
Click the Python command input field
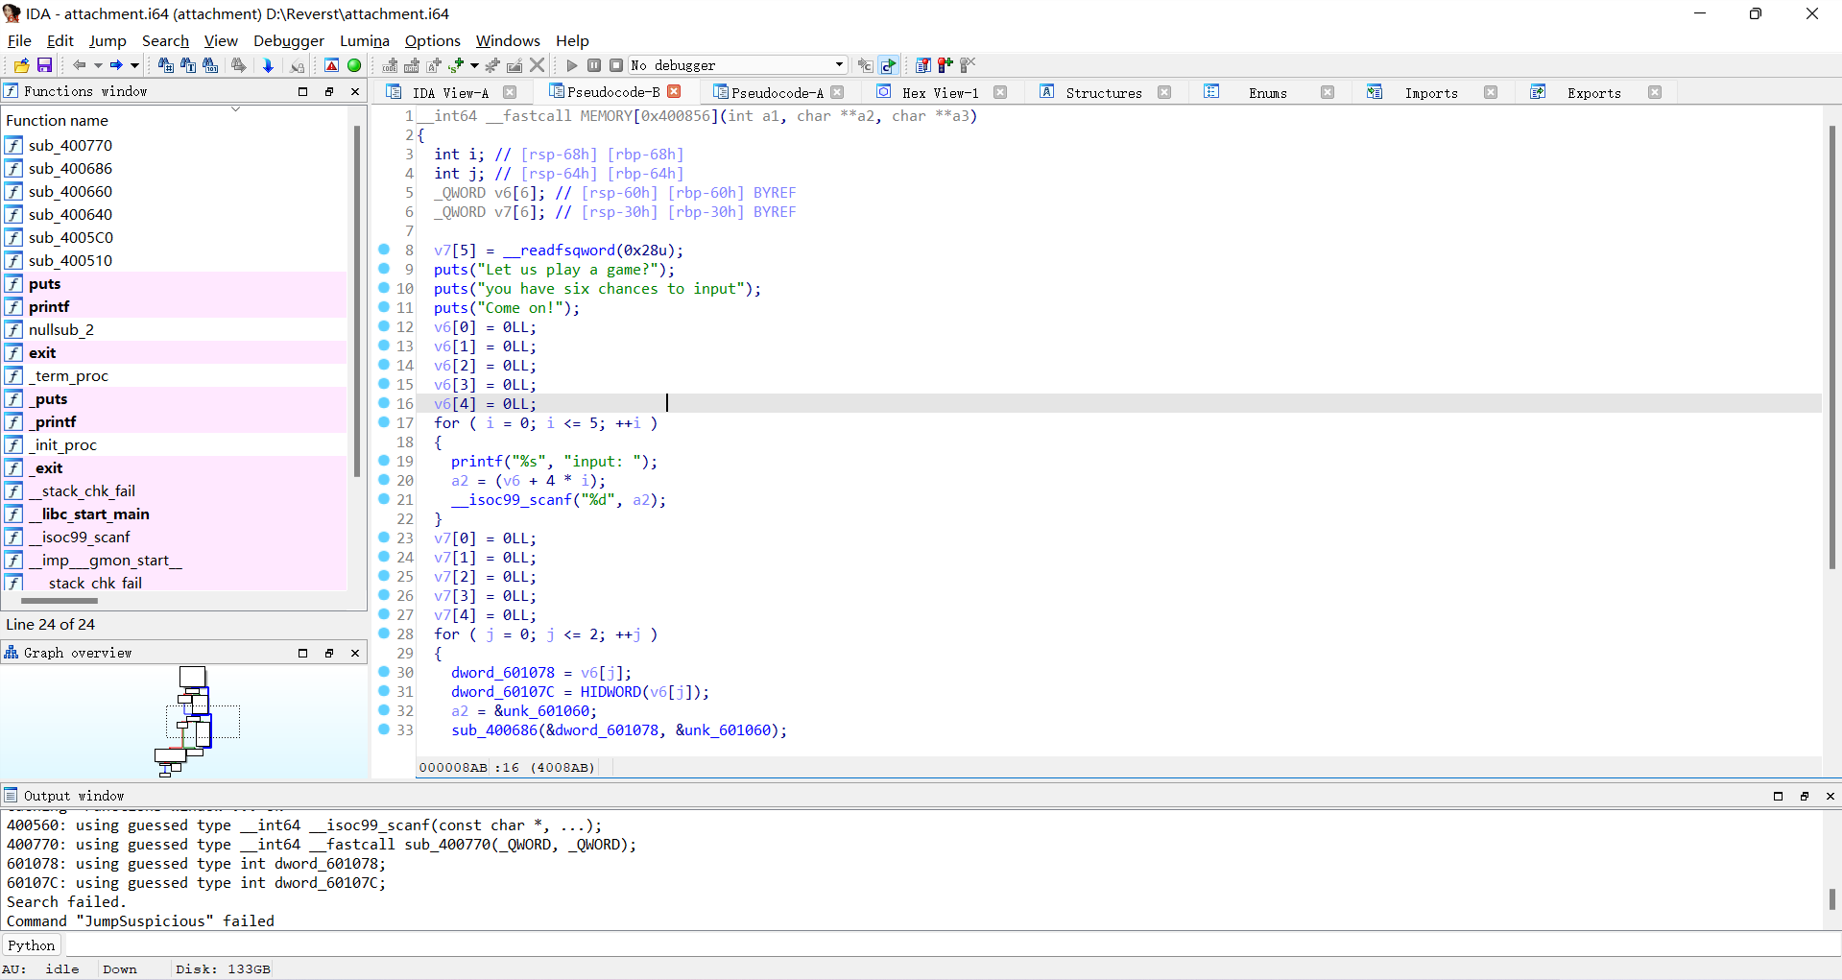(x=950, y=945)
